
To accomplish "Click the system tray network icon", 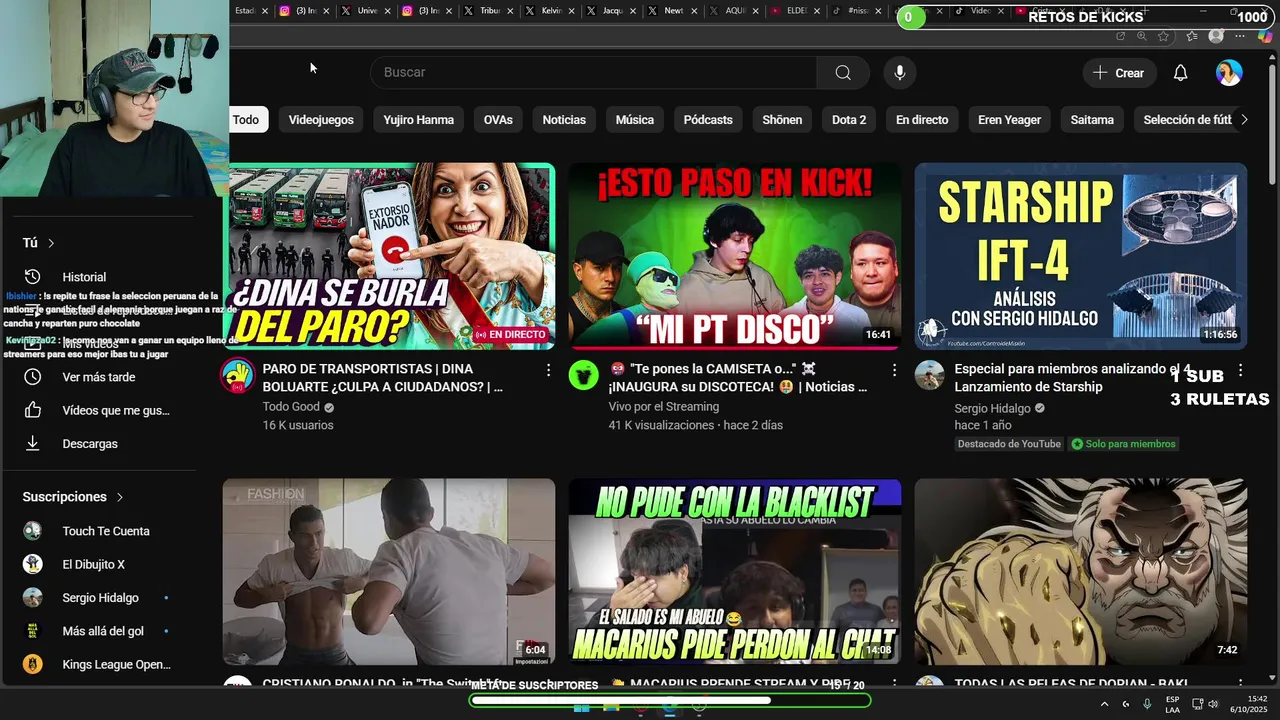I will [x=1197, y=704].
